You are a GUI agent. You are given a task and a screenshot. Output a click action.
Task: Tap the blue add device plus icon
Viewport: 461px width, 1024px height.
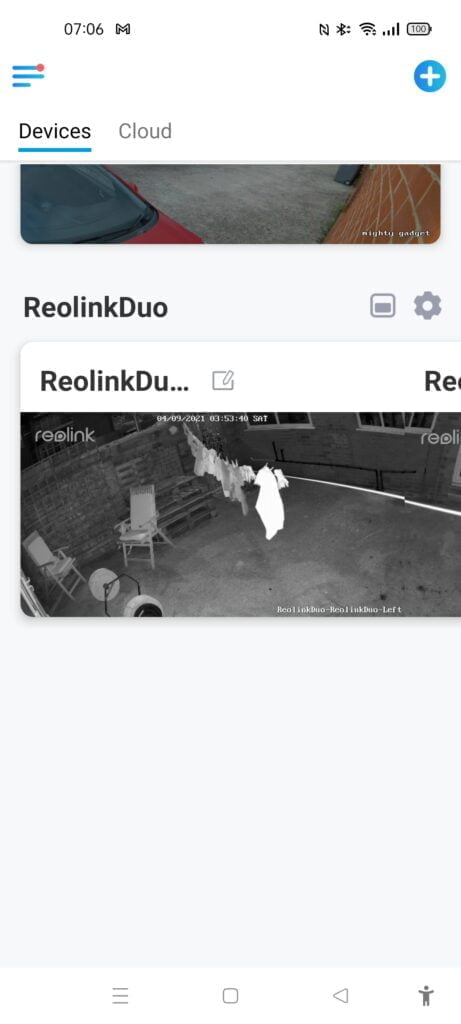coord(430,76)
